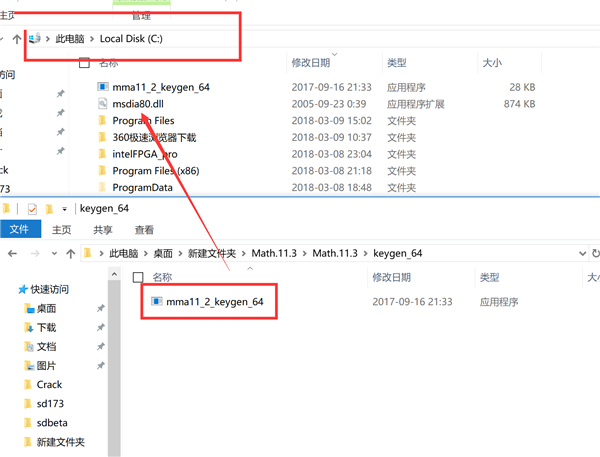Click the Up arrow beside keygen_64 address bar
600x457 pixels.
coord(70,253)
